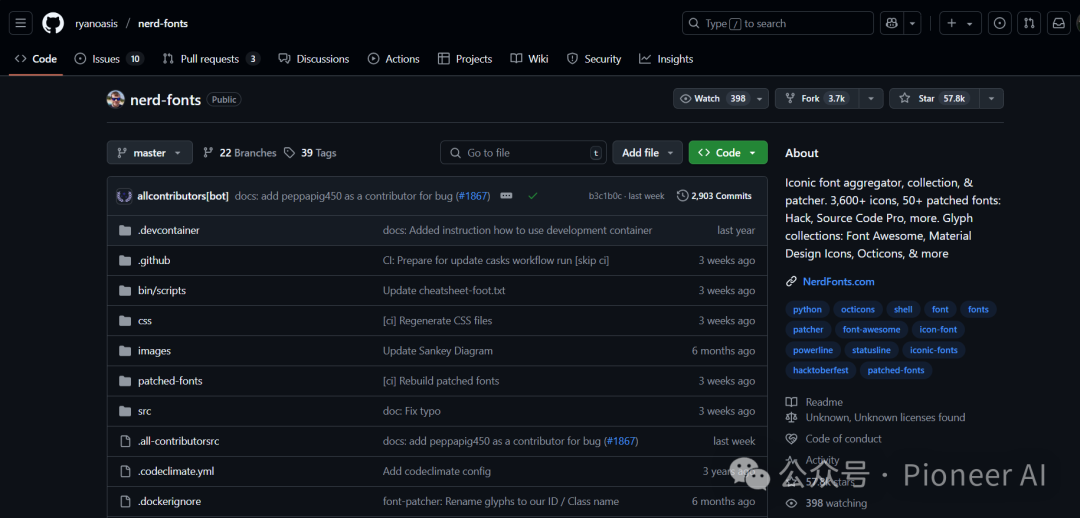The height and width of the screenshot is (518, 1080).
Task: Click the .dockerignore file icon
Action: click(x=125, y=501)
